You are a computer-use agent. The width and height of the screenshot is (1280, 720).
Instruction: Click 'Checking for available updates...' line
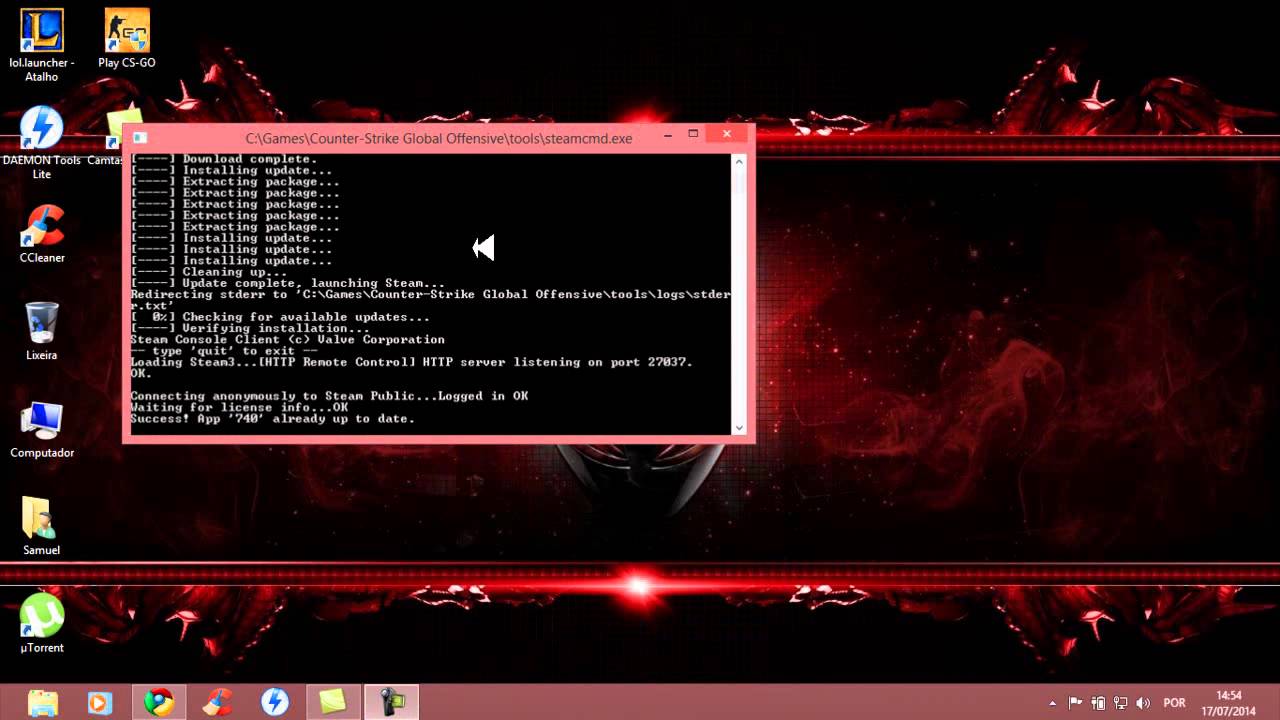point(280,317)
